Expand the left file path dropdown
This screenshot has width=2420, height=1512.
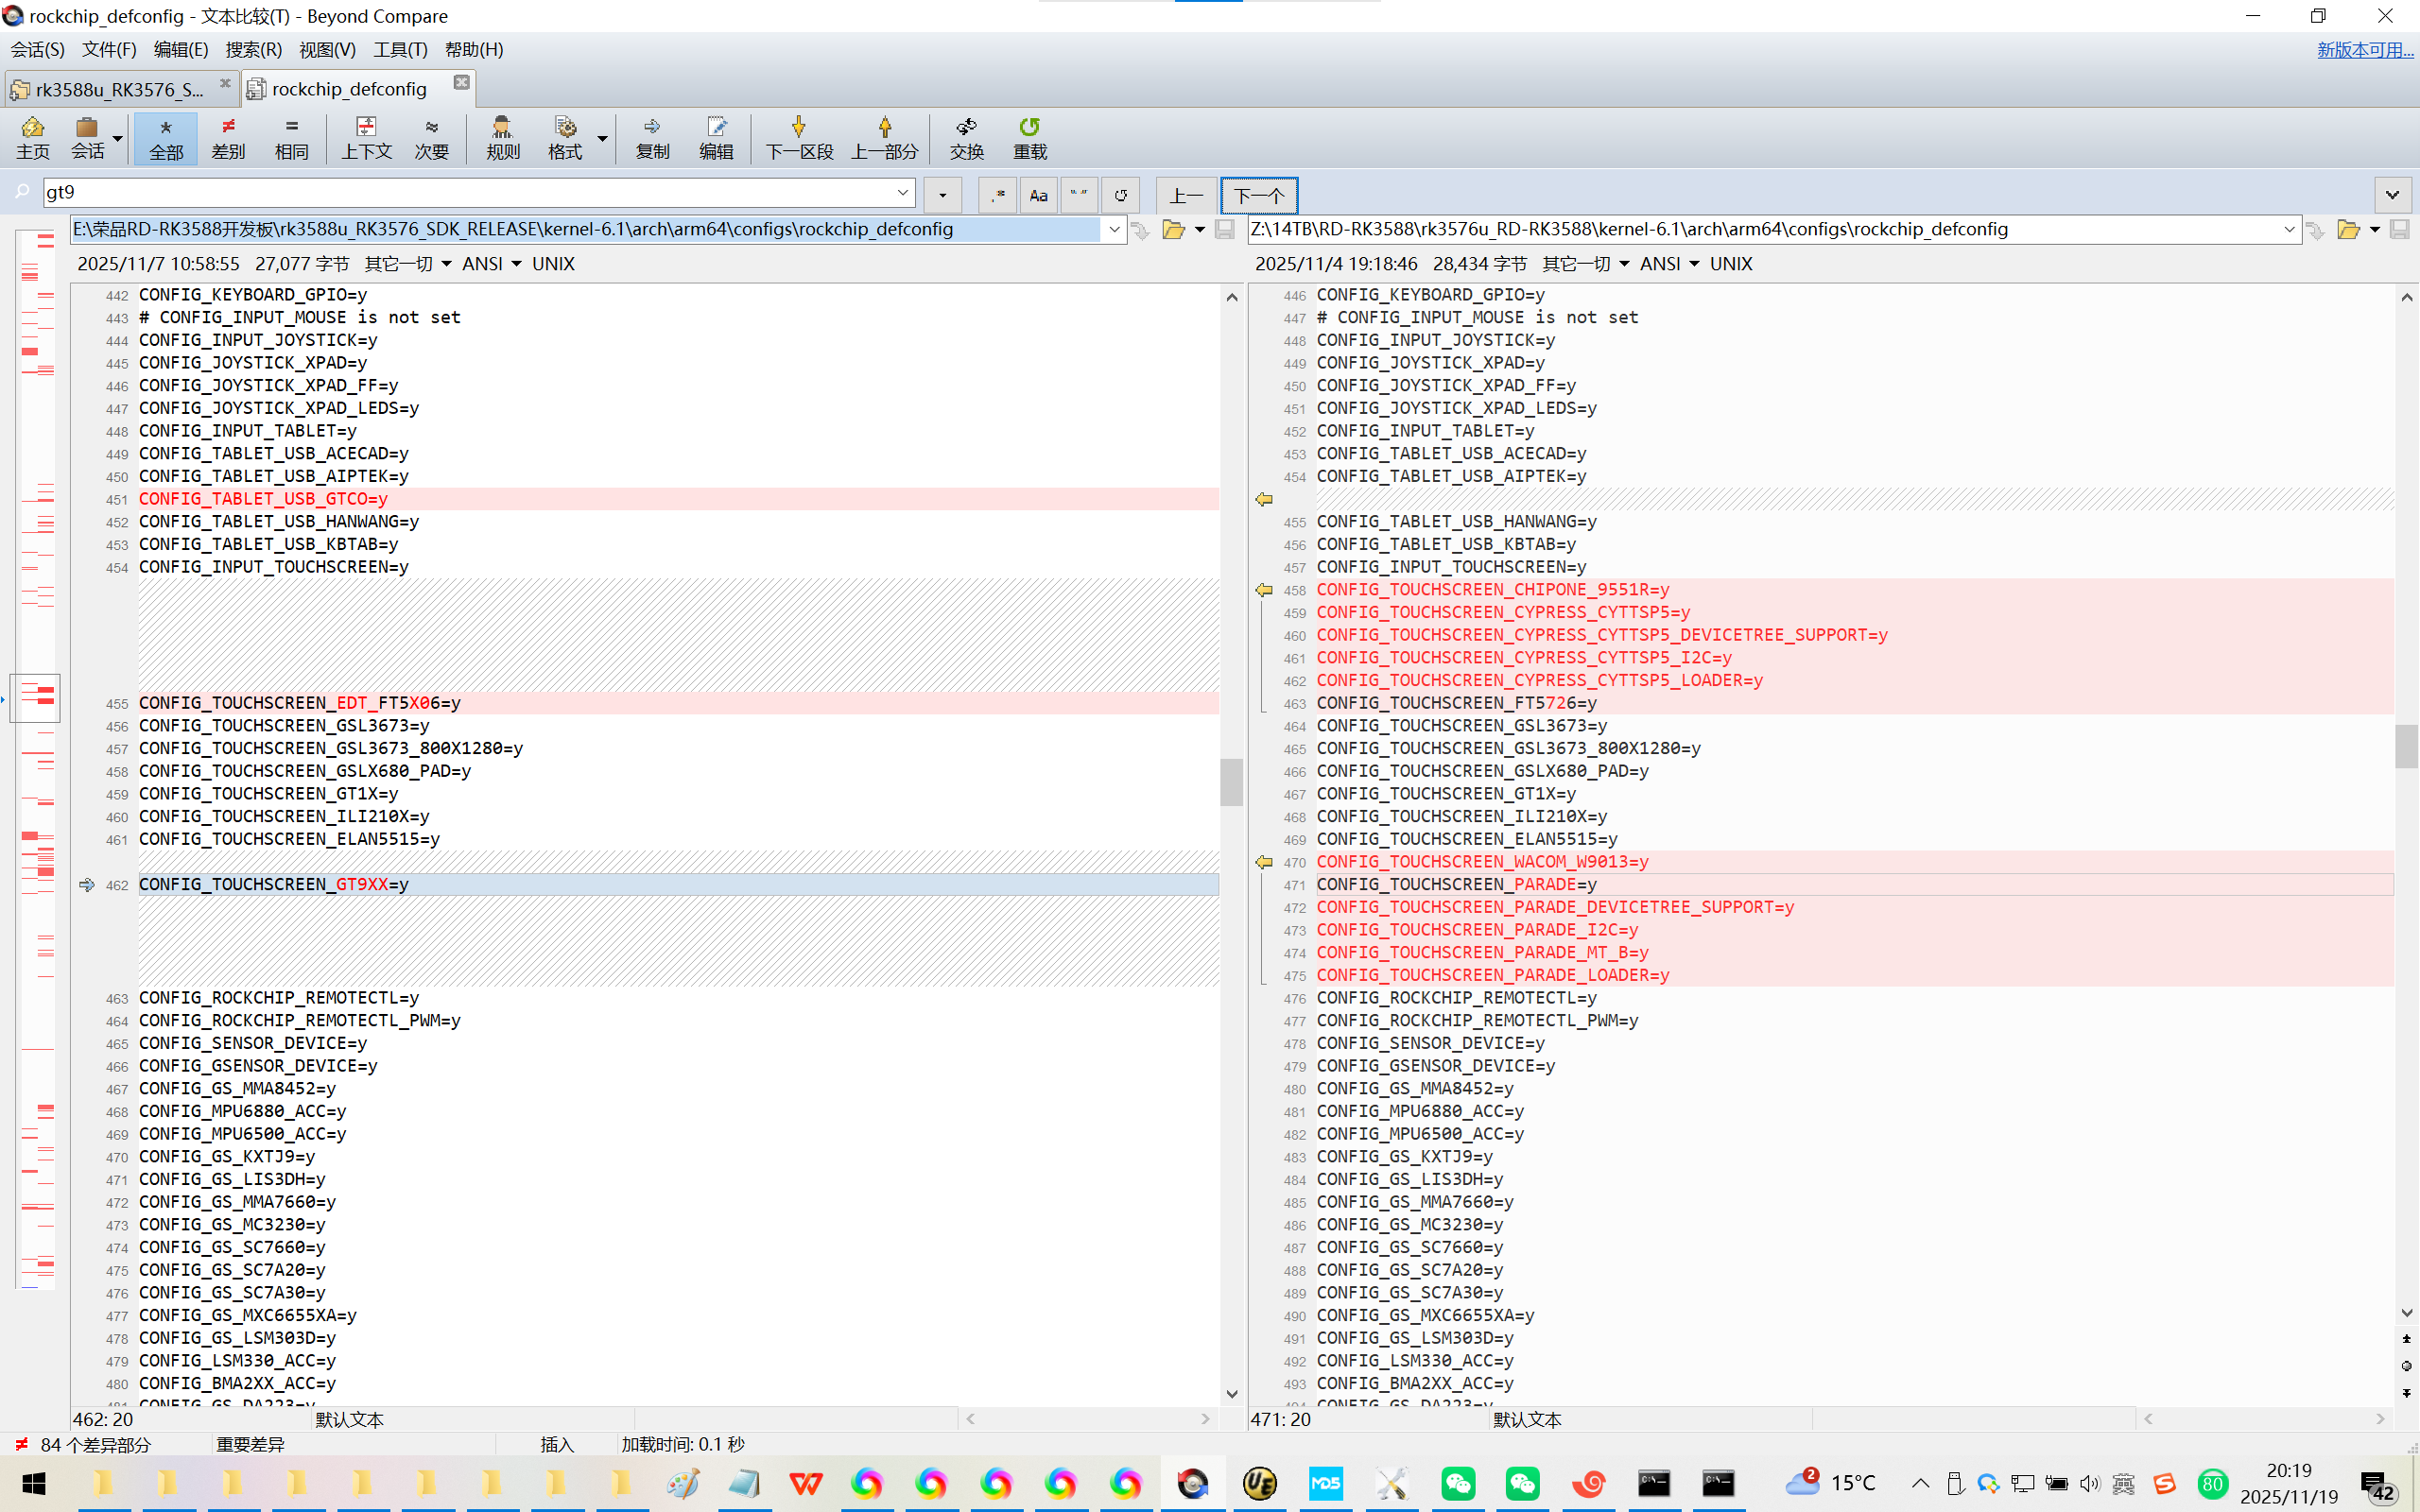click(x=1114, y=230)
